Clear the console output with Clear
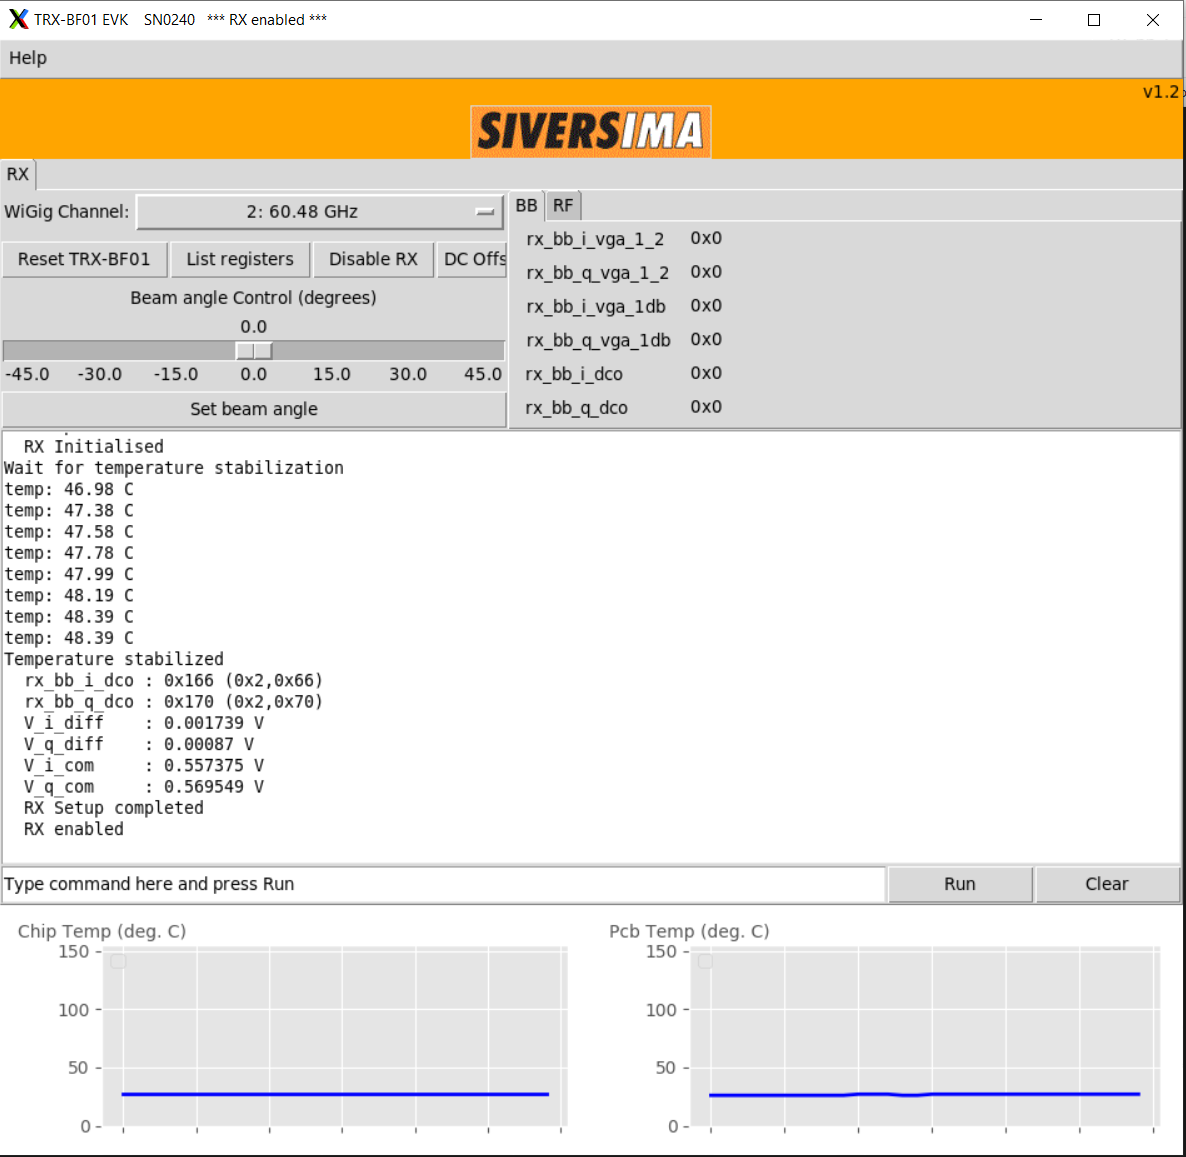This screenshot has width=1186, height=1157. (1106, 884)
